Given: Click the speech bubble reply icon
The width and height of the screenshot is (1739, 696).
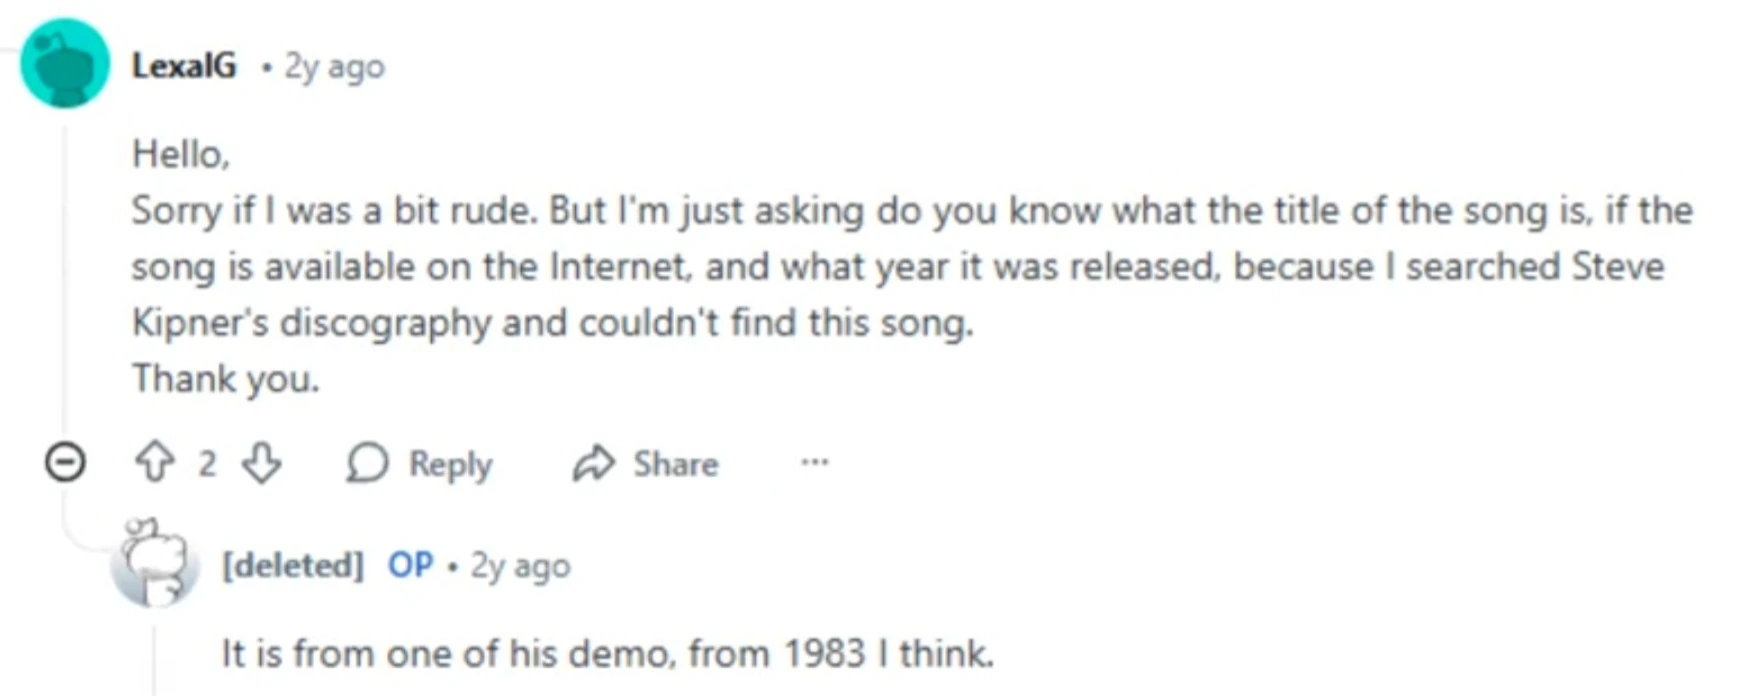Looking at the screenshot, I should [367, 463].
